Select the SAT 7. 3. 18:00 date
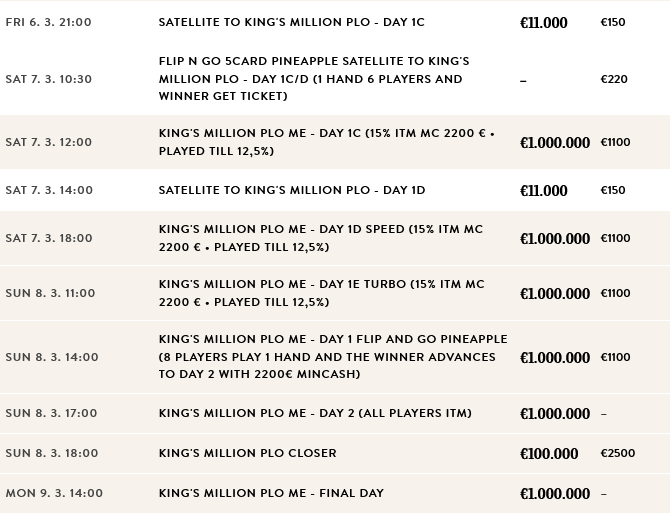 [48, 238]
